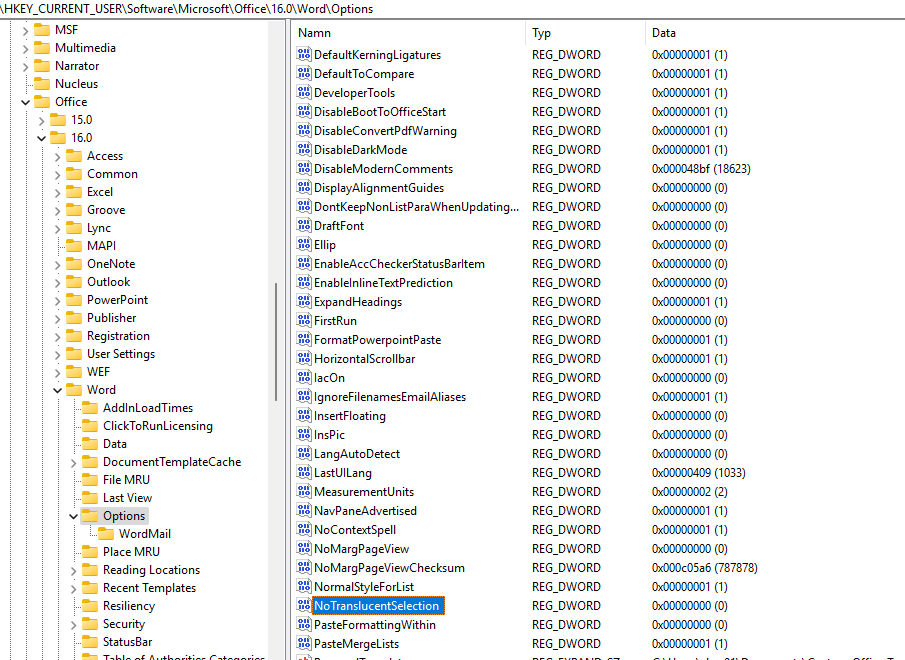Select the StatusBar key

128,642
